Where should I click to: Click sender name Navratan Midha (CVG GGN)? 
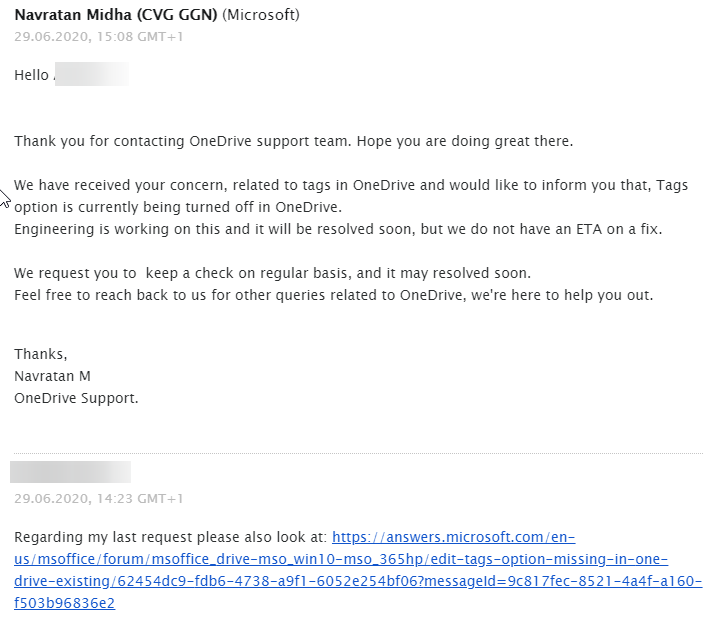115,15
